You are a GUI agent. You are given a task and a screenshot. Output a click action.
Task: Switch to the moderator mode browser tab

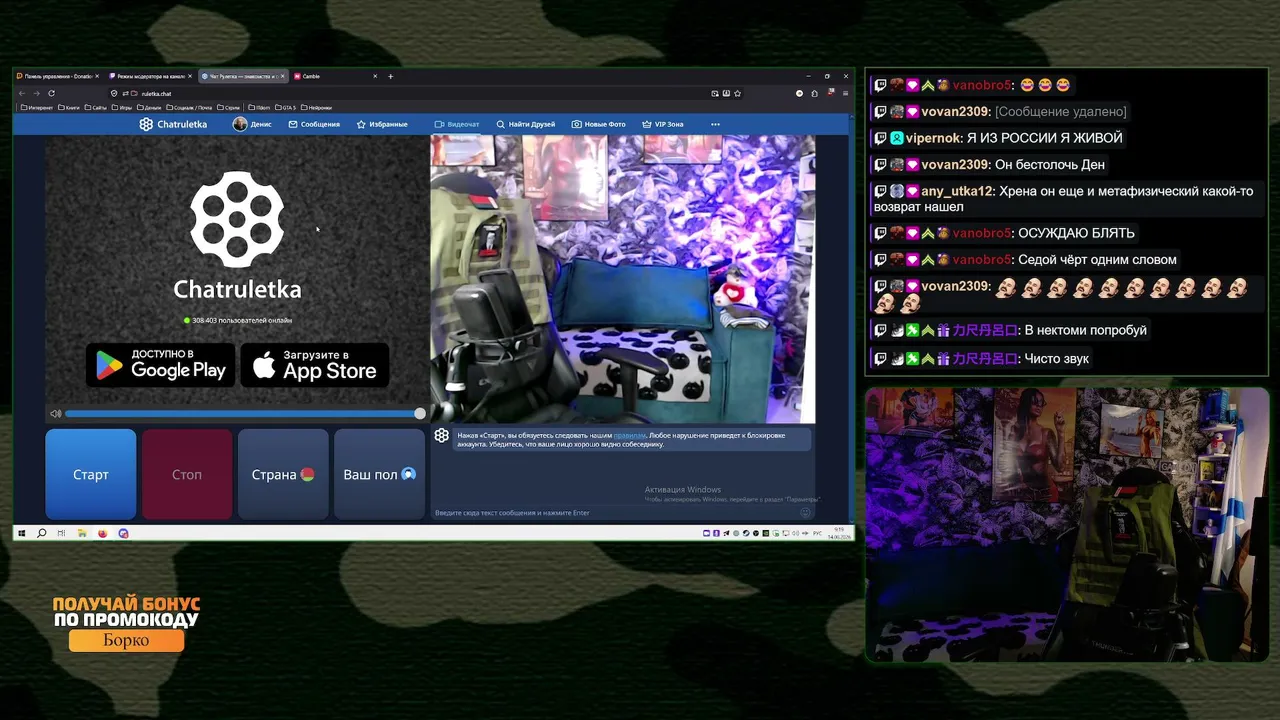pyautogui.click(x=150, y=76)
